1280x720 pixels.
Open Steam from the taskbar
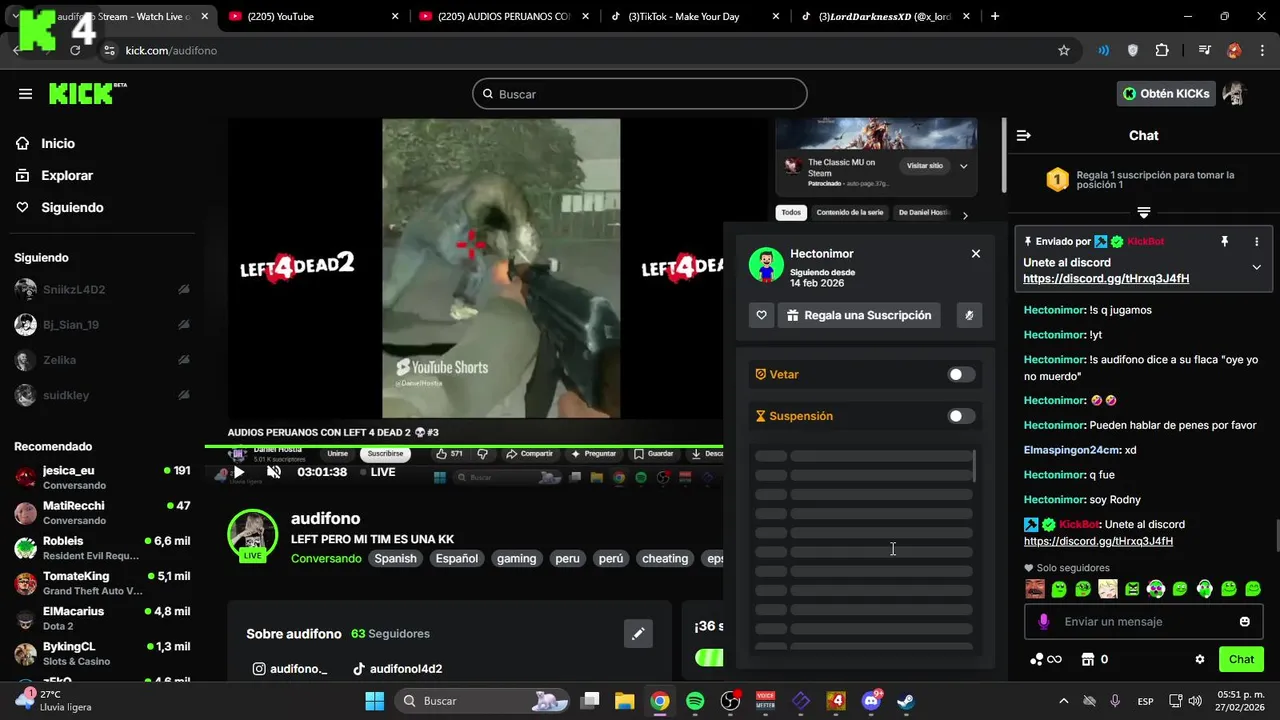point(905,701)
